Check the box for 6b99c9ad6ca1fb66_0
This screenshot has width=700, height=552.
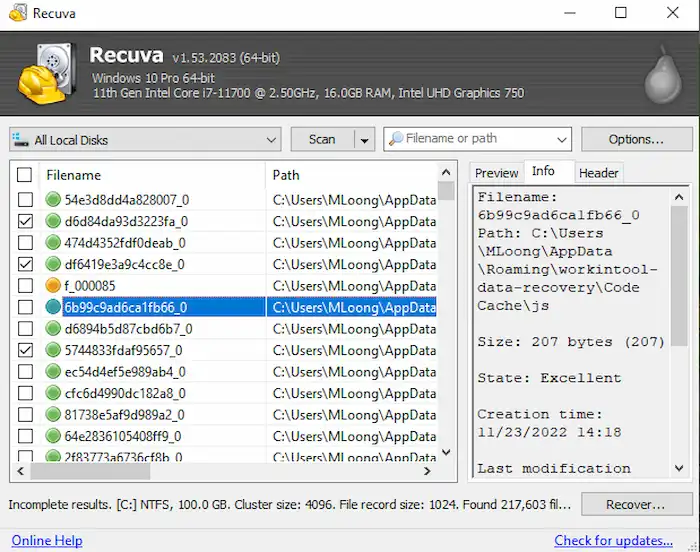click(25, 307)
